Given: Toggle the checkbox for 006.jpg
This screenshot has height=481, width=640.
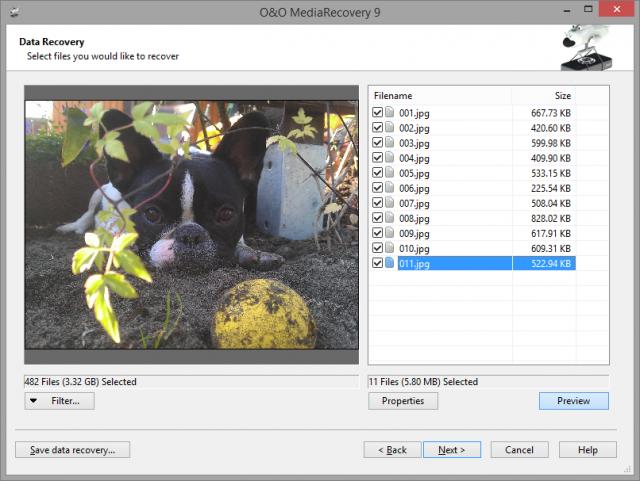Looking at the screenshot, I should pyautogui.click(x=377, y=188).
